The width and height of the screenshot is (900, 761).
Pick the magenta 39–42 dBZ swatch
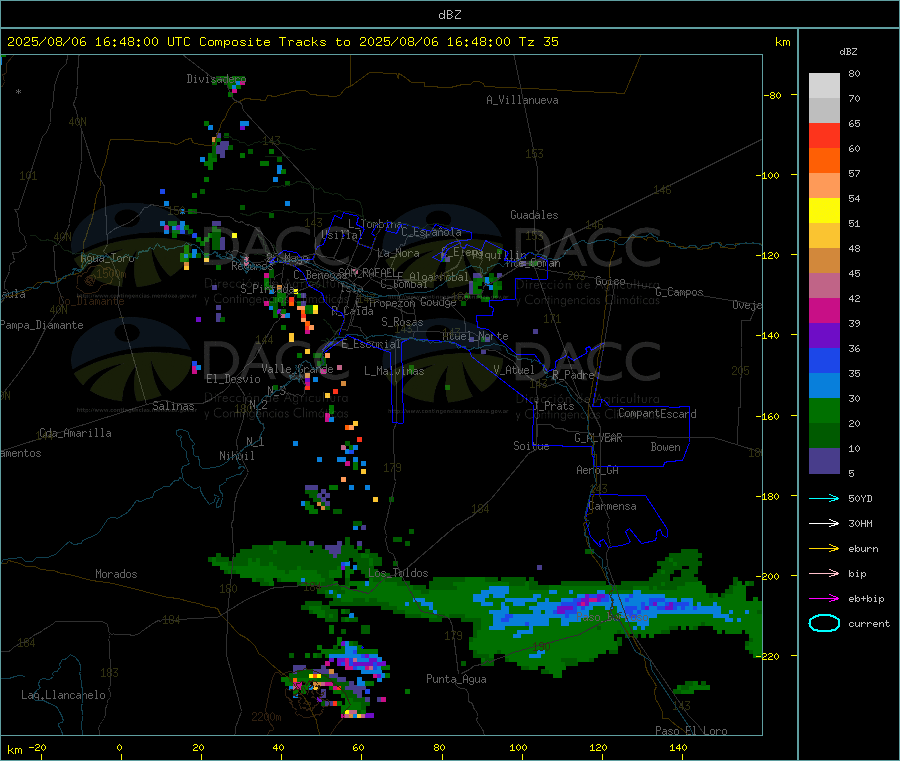pos(824,310)
